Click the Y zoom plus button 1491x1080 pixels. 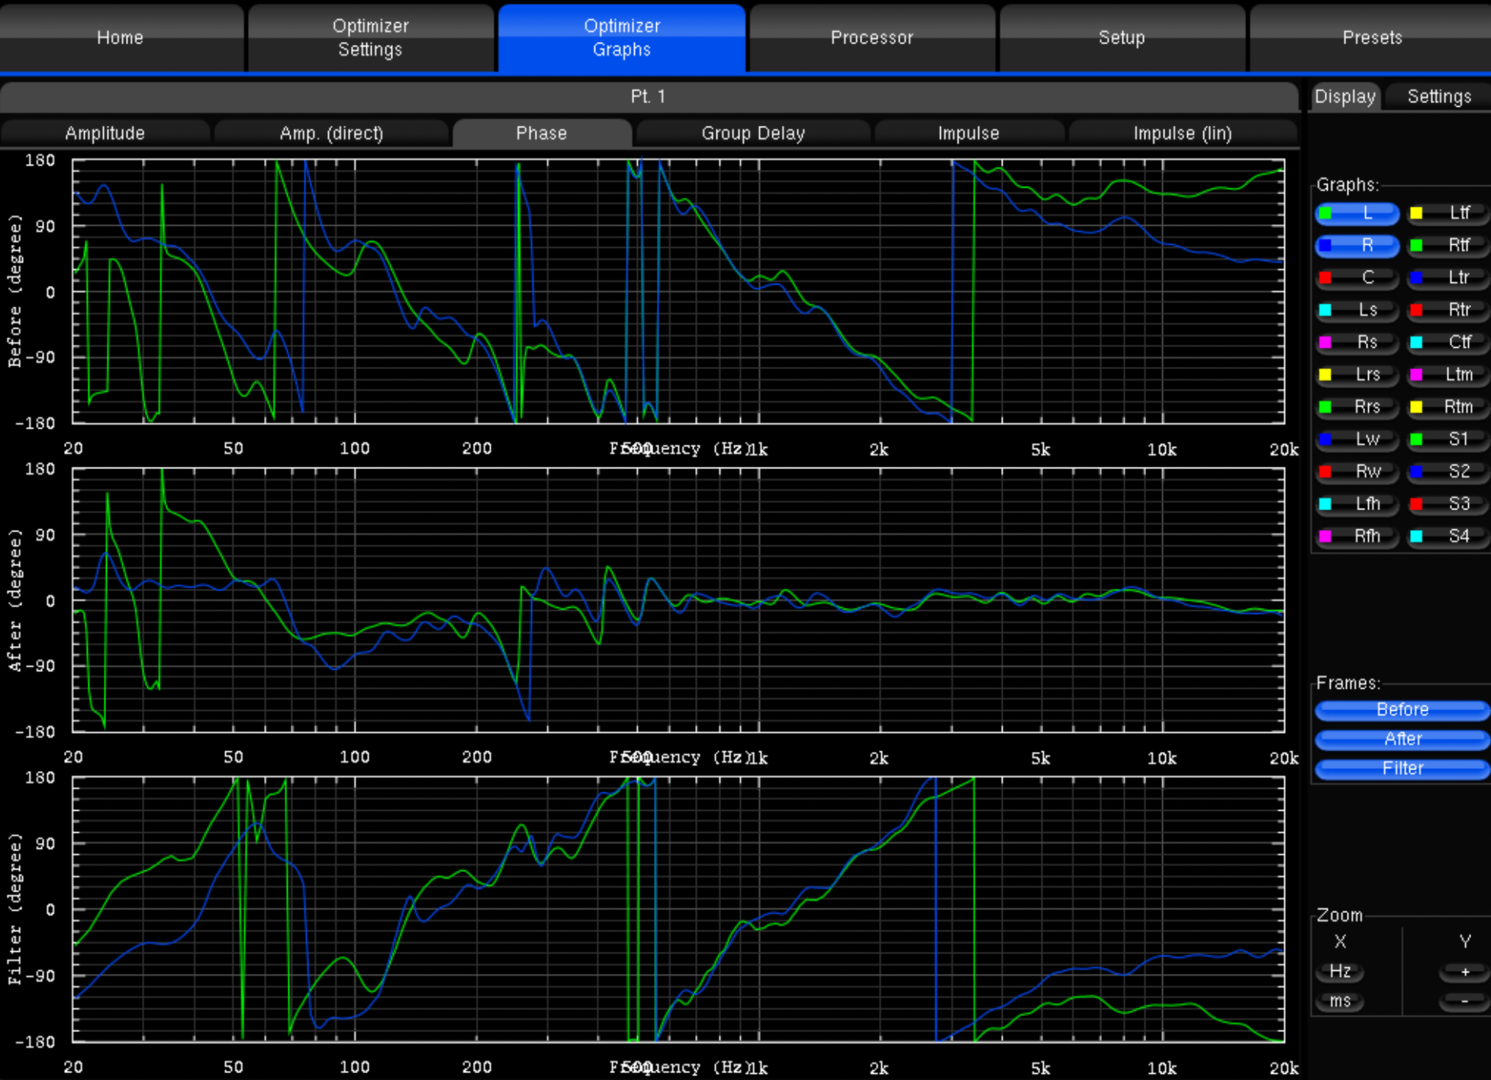pyautogui.click(x=1464, y=972)
